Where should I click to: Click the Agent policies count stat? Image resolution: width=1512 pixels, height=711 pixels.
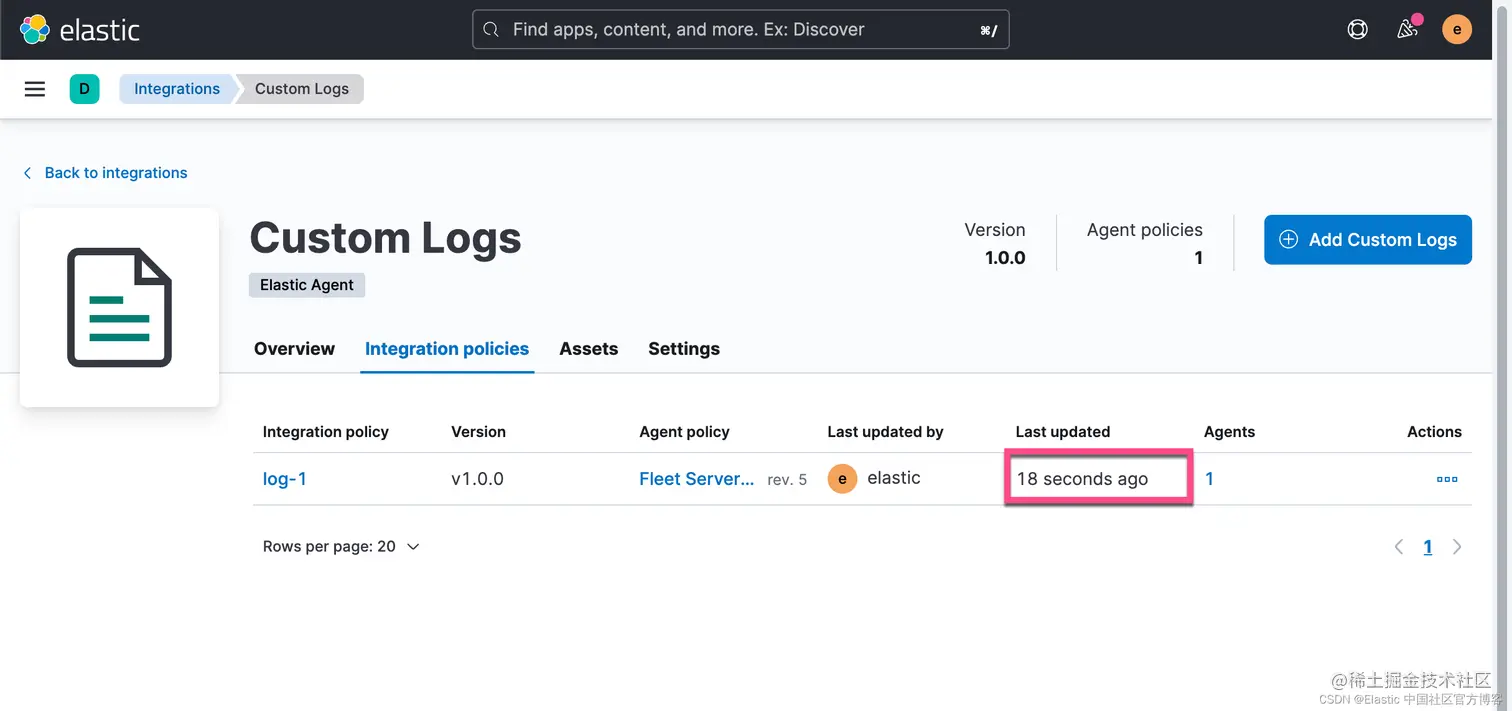click(x=1145, y=243)
